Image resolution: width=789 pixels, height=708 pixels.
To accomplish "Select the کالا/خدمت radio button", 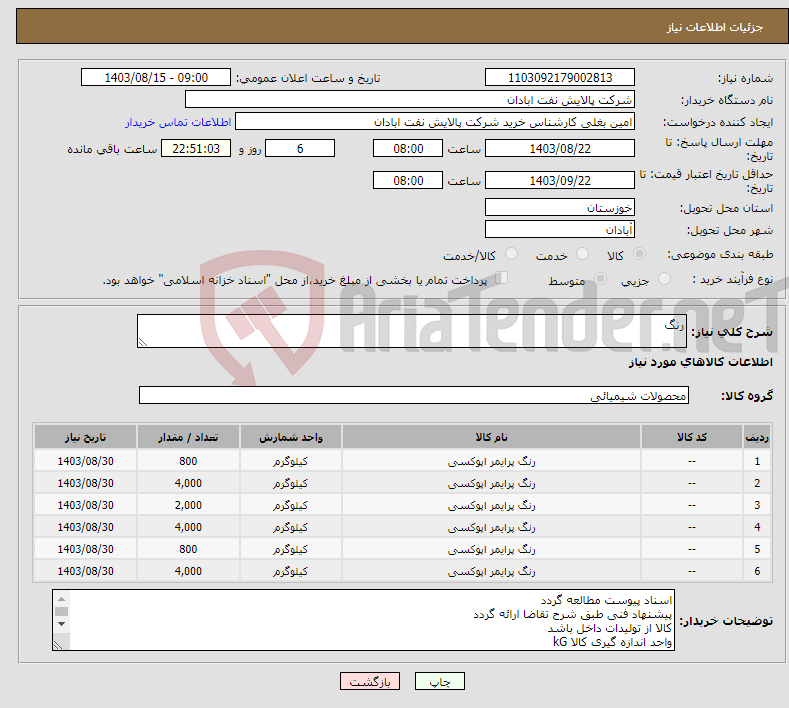I will pyautogui.click(x=511, y=254).
